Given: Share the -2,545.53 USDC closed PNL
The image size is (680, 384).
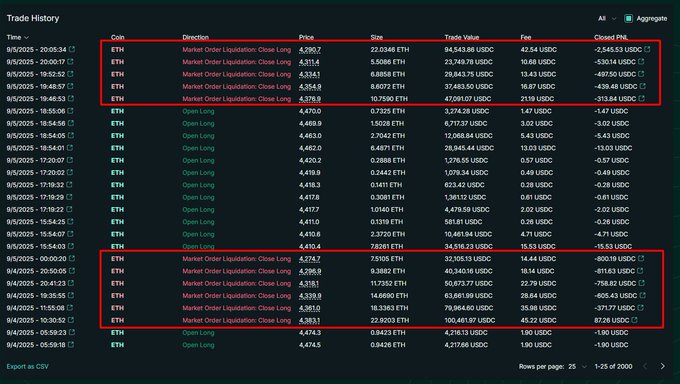Looking at the screenshot, I should pos(647,49).
